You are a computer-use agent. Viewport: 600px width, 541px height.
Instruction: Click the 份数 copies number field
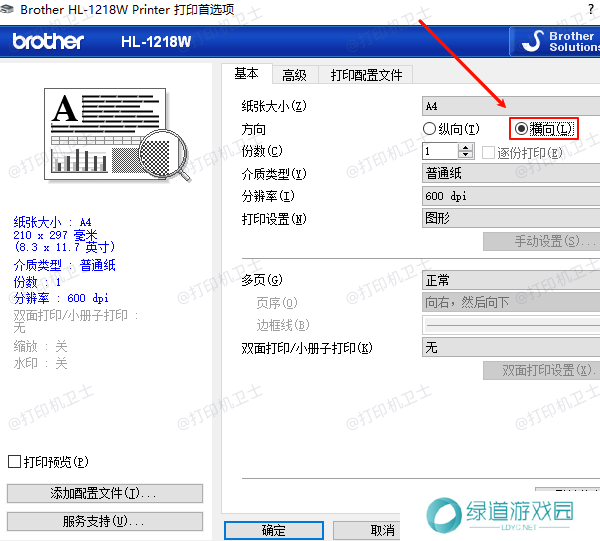coord(440,151)
